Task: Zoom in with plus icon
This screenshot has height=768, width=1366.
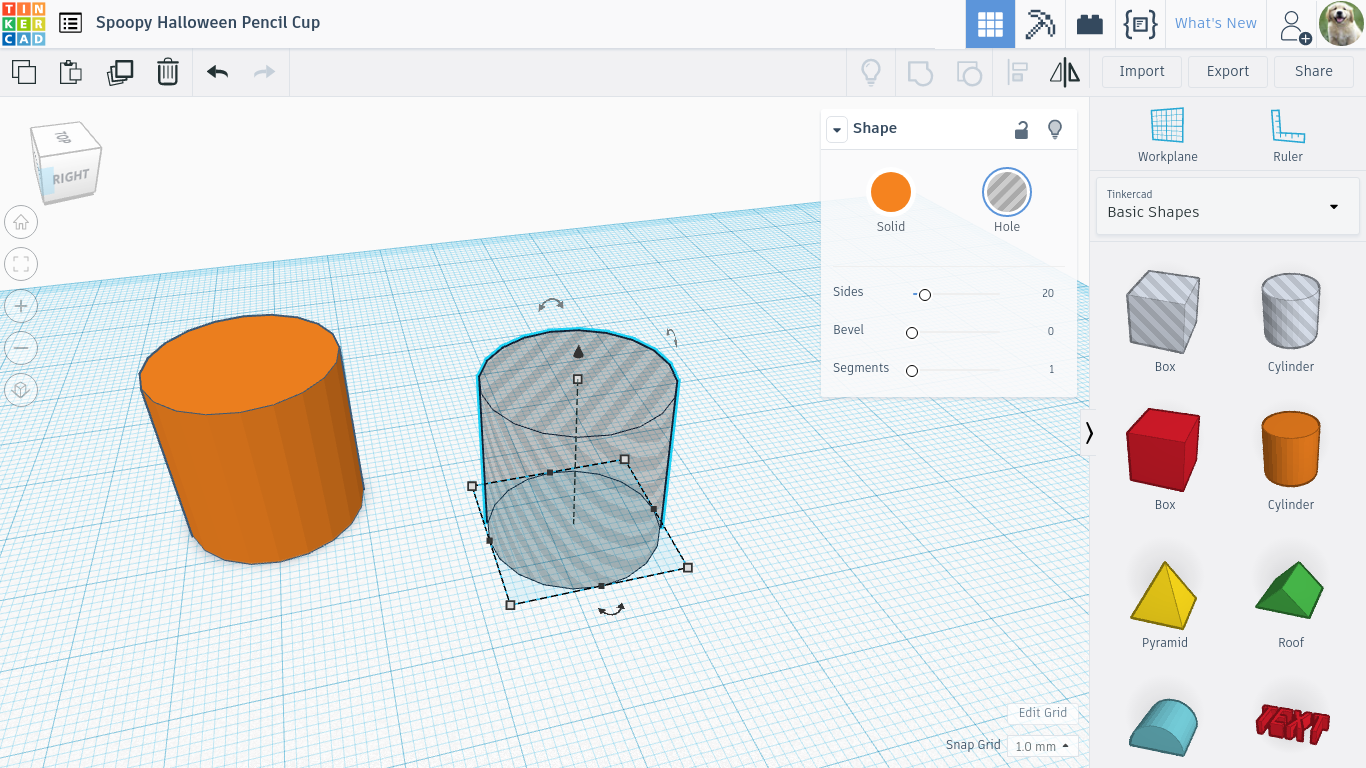Action: (x=21, y=306)
